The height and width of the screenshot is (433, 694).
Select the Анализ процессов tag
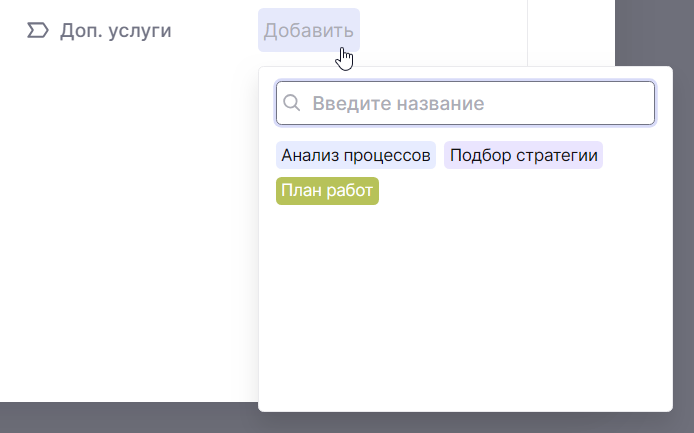pyautogui.click(x=355, y=155)
